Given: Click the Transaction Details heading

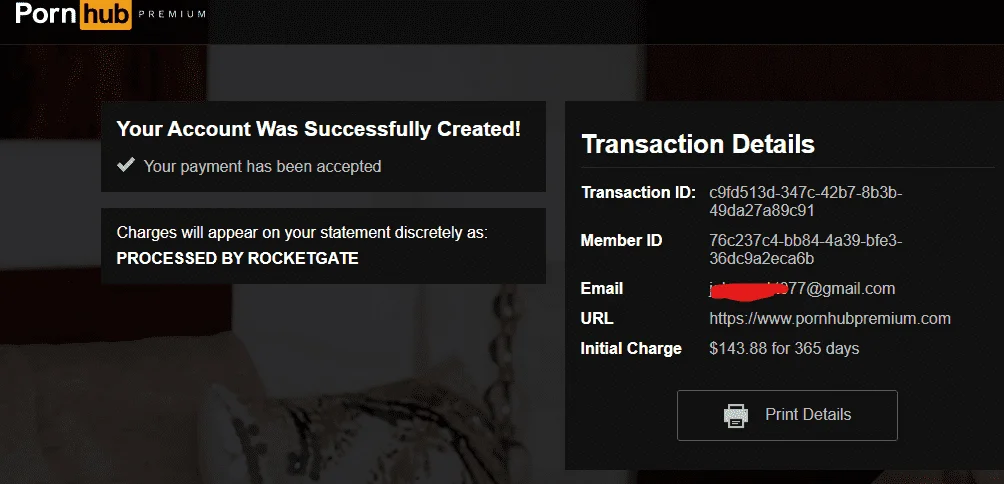Looking at the screenshot, I should pos(698,144).
